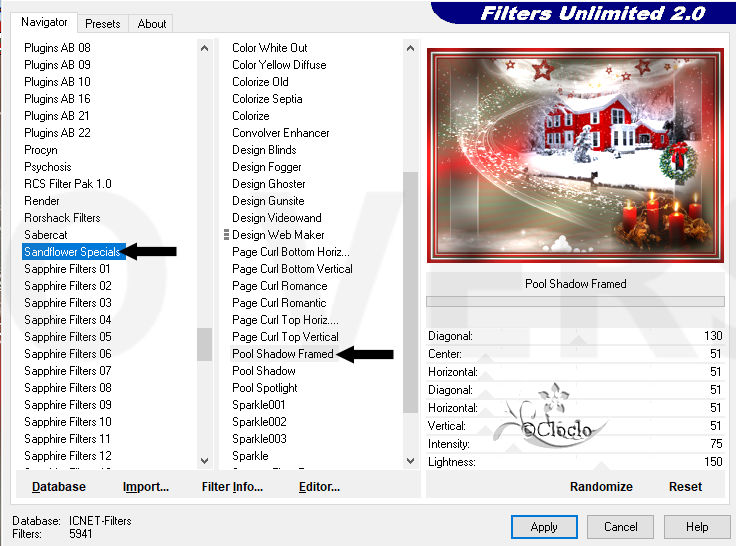Choose the Design Blinds filter

point(264,150)
